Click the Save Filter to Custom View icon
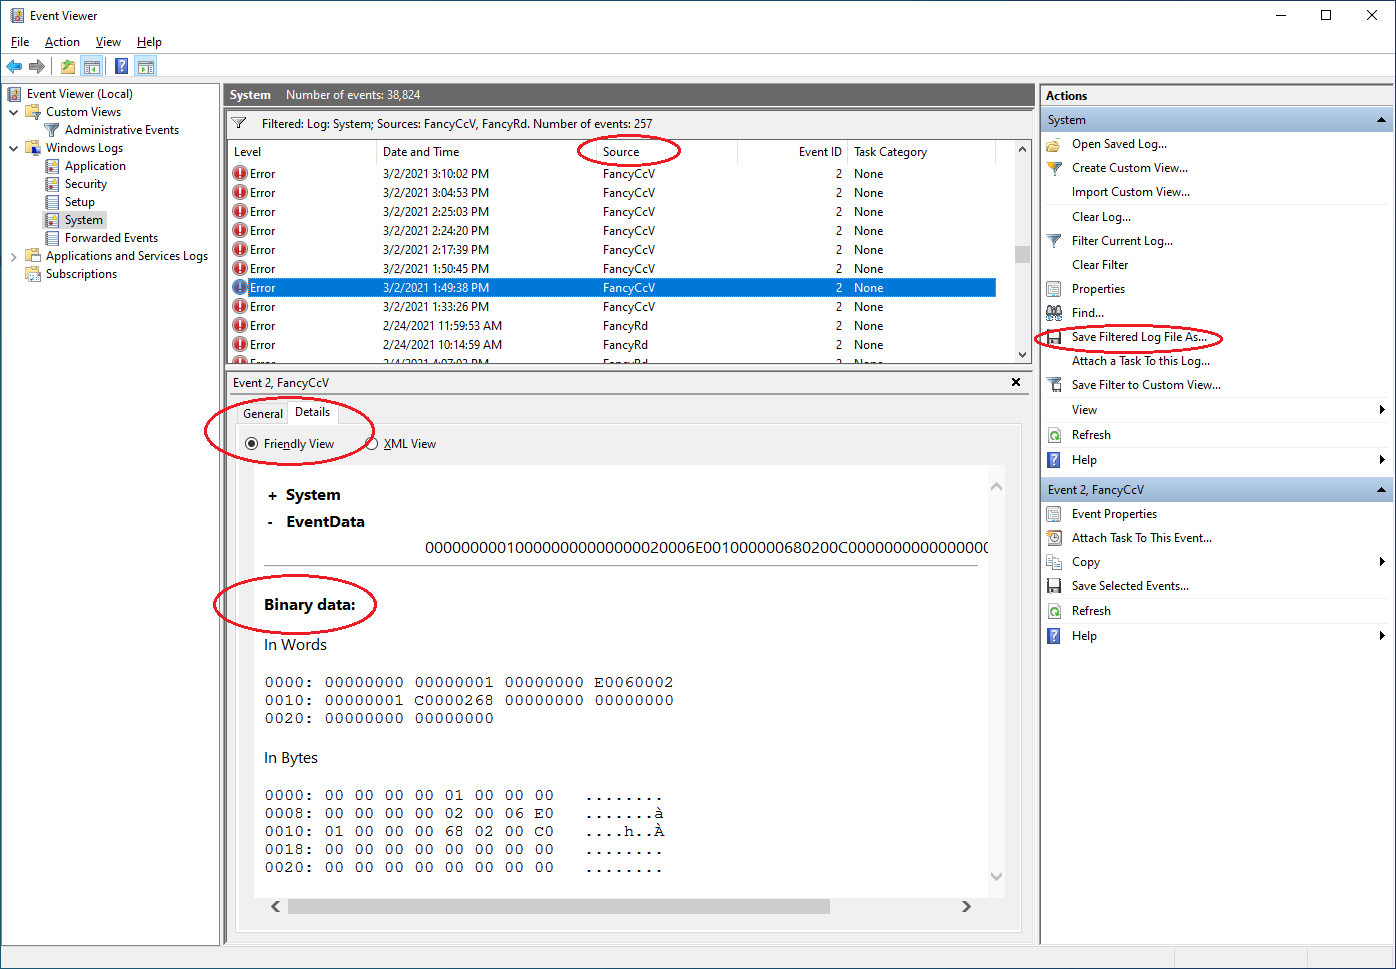1396x969 pixels. point(1054,385)
